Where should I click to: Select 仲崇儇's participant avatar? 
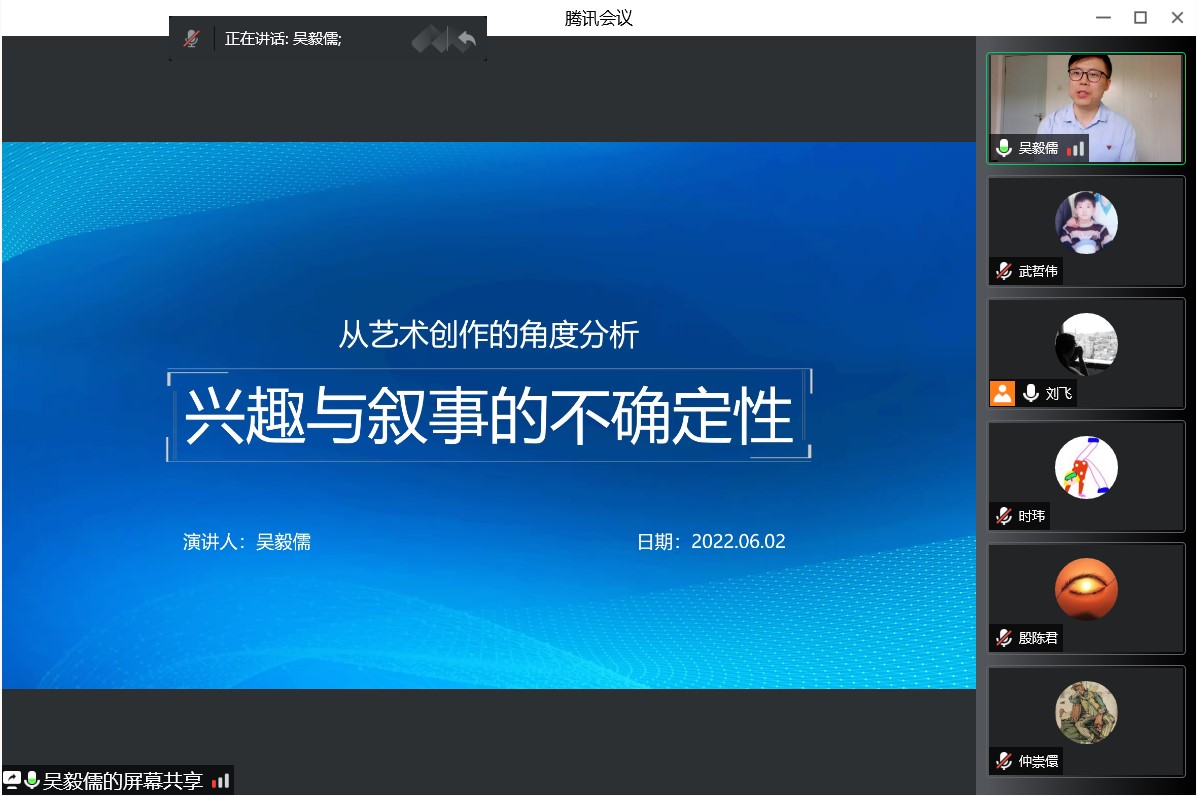pyautogui.click(x=1086, y=712)
